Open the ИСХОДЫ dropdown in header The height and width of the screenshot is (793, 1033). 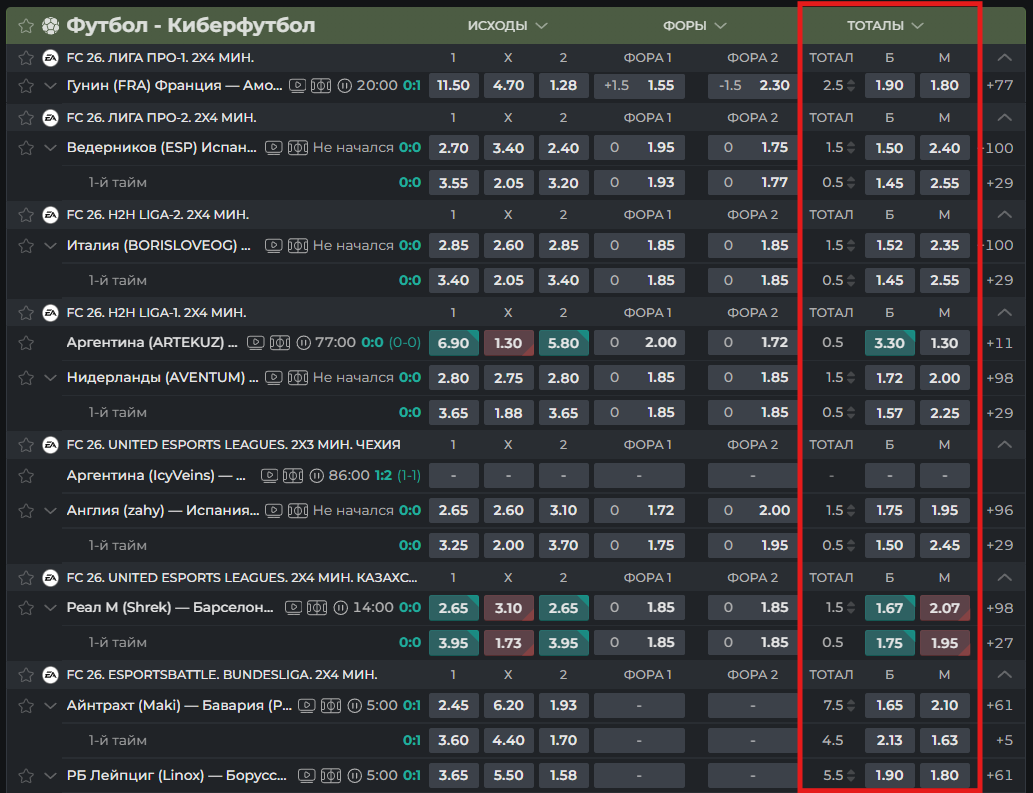pos(508,25)
